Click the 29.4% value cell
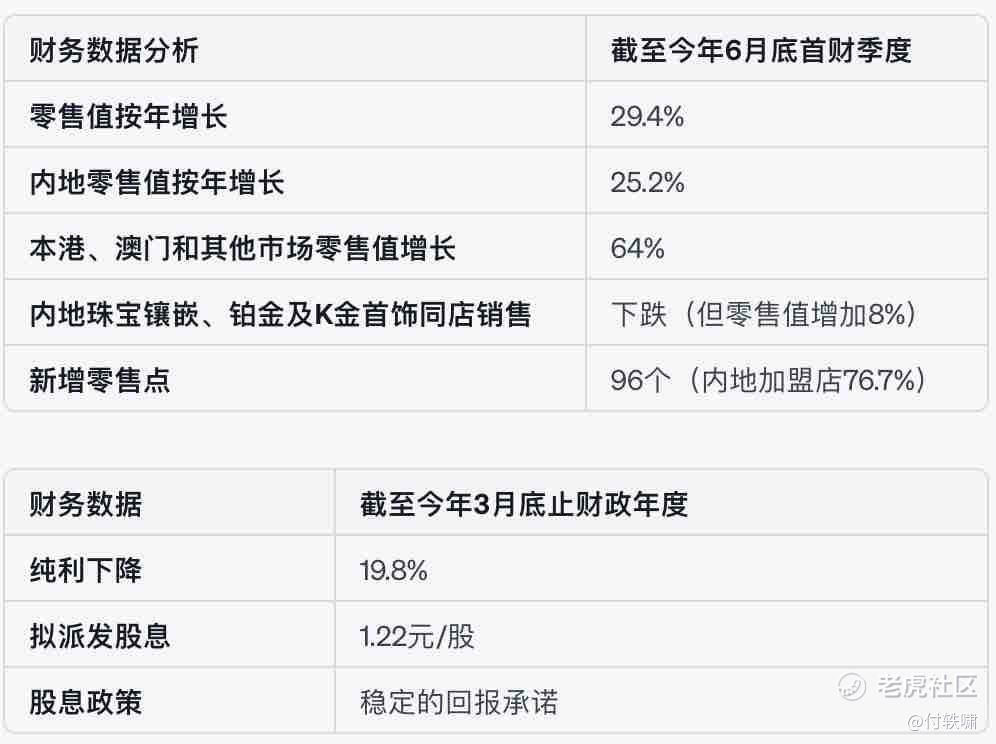Image resolution: width=996 pixels, height=744 pixels. 647,116
